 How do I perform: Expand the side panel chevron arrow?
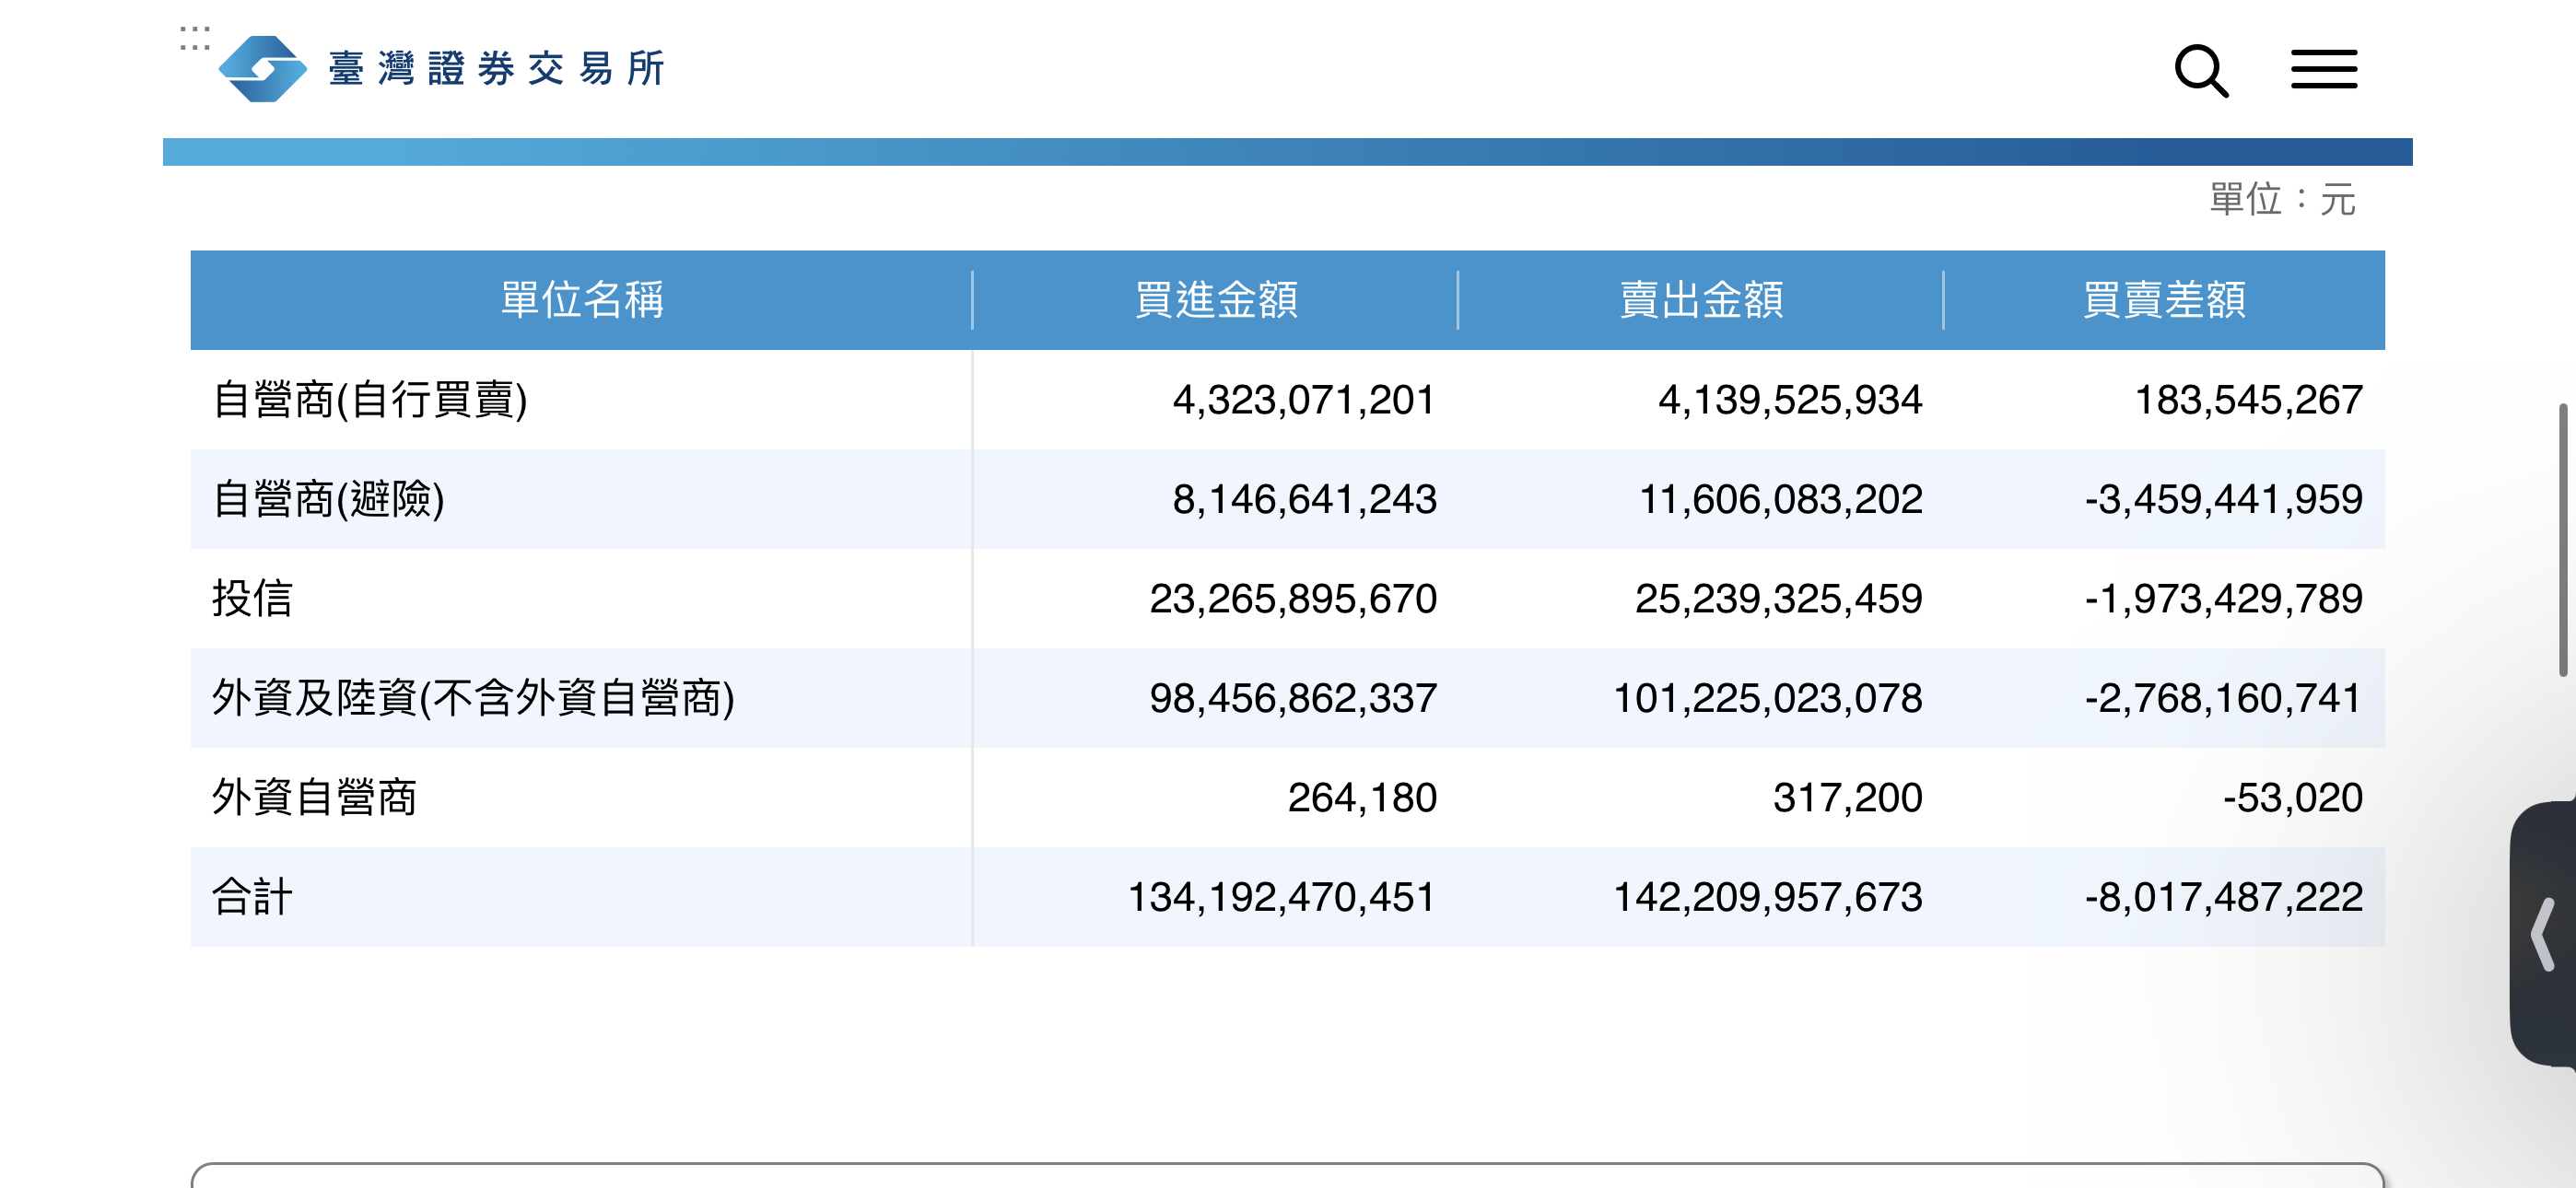pos(2543,934)
